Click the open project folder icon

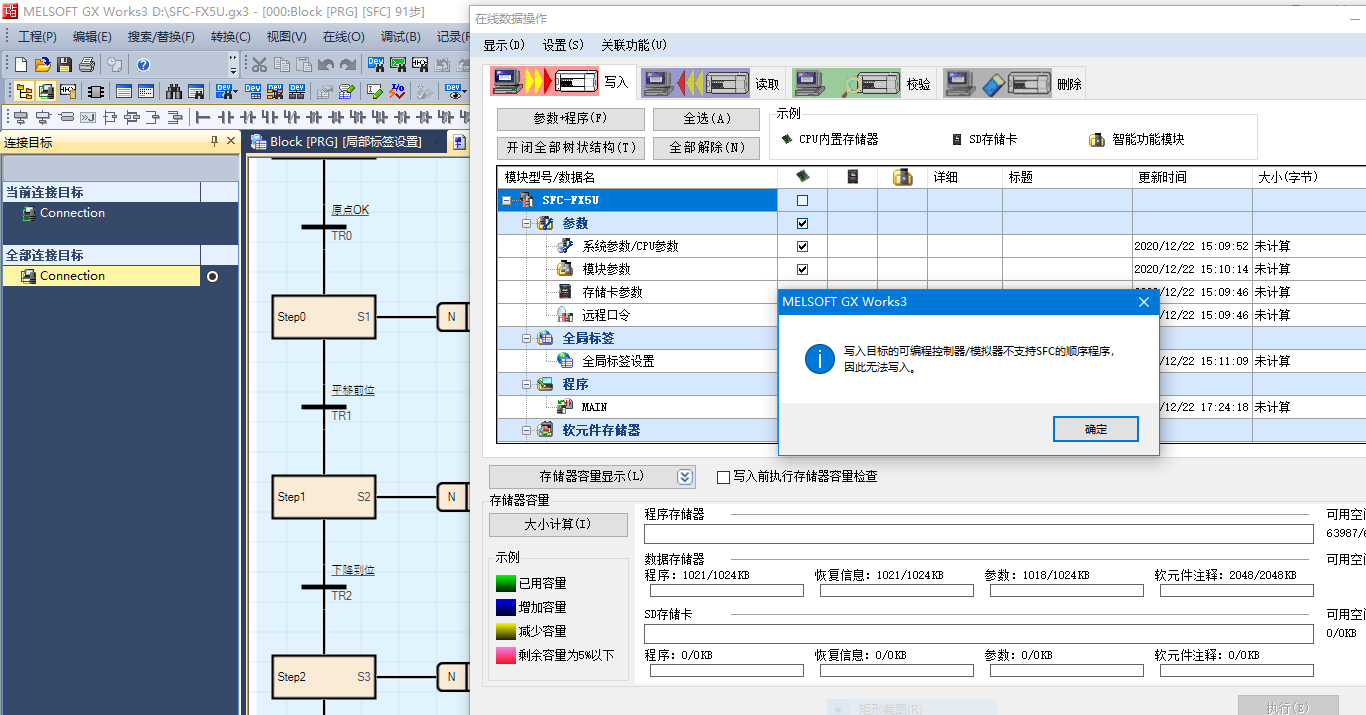pyautogui.click(x=42, y=65)
